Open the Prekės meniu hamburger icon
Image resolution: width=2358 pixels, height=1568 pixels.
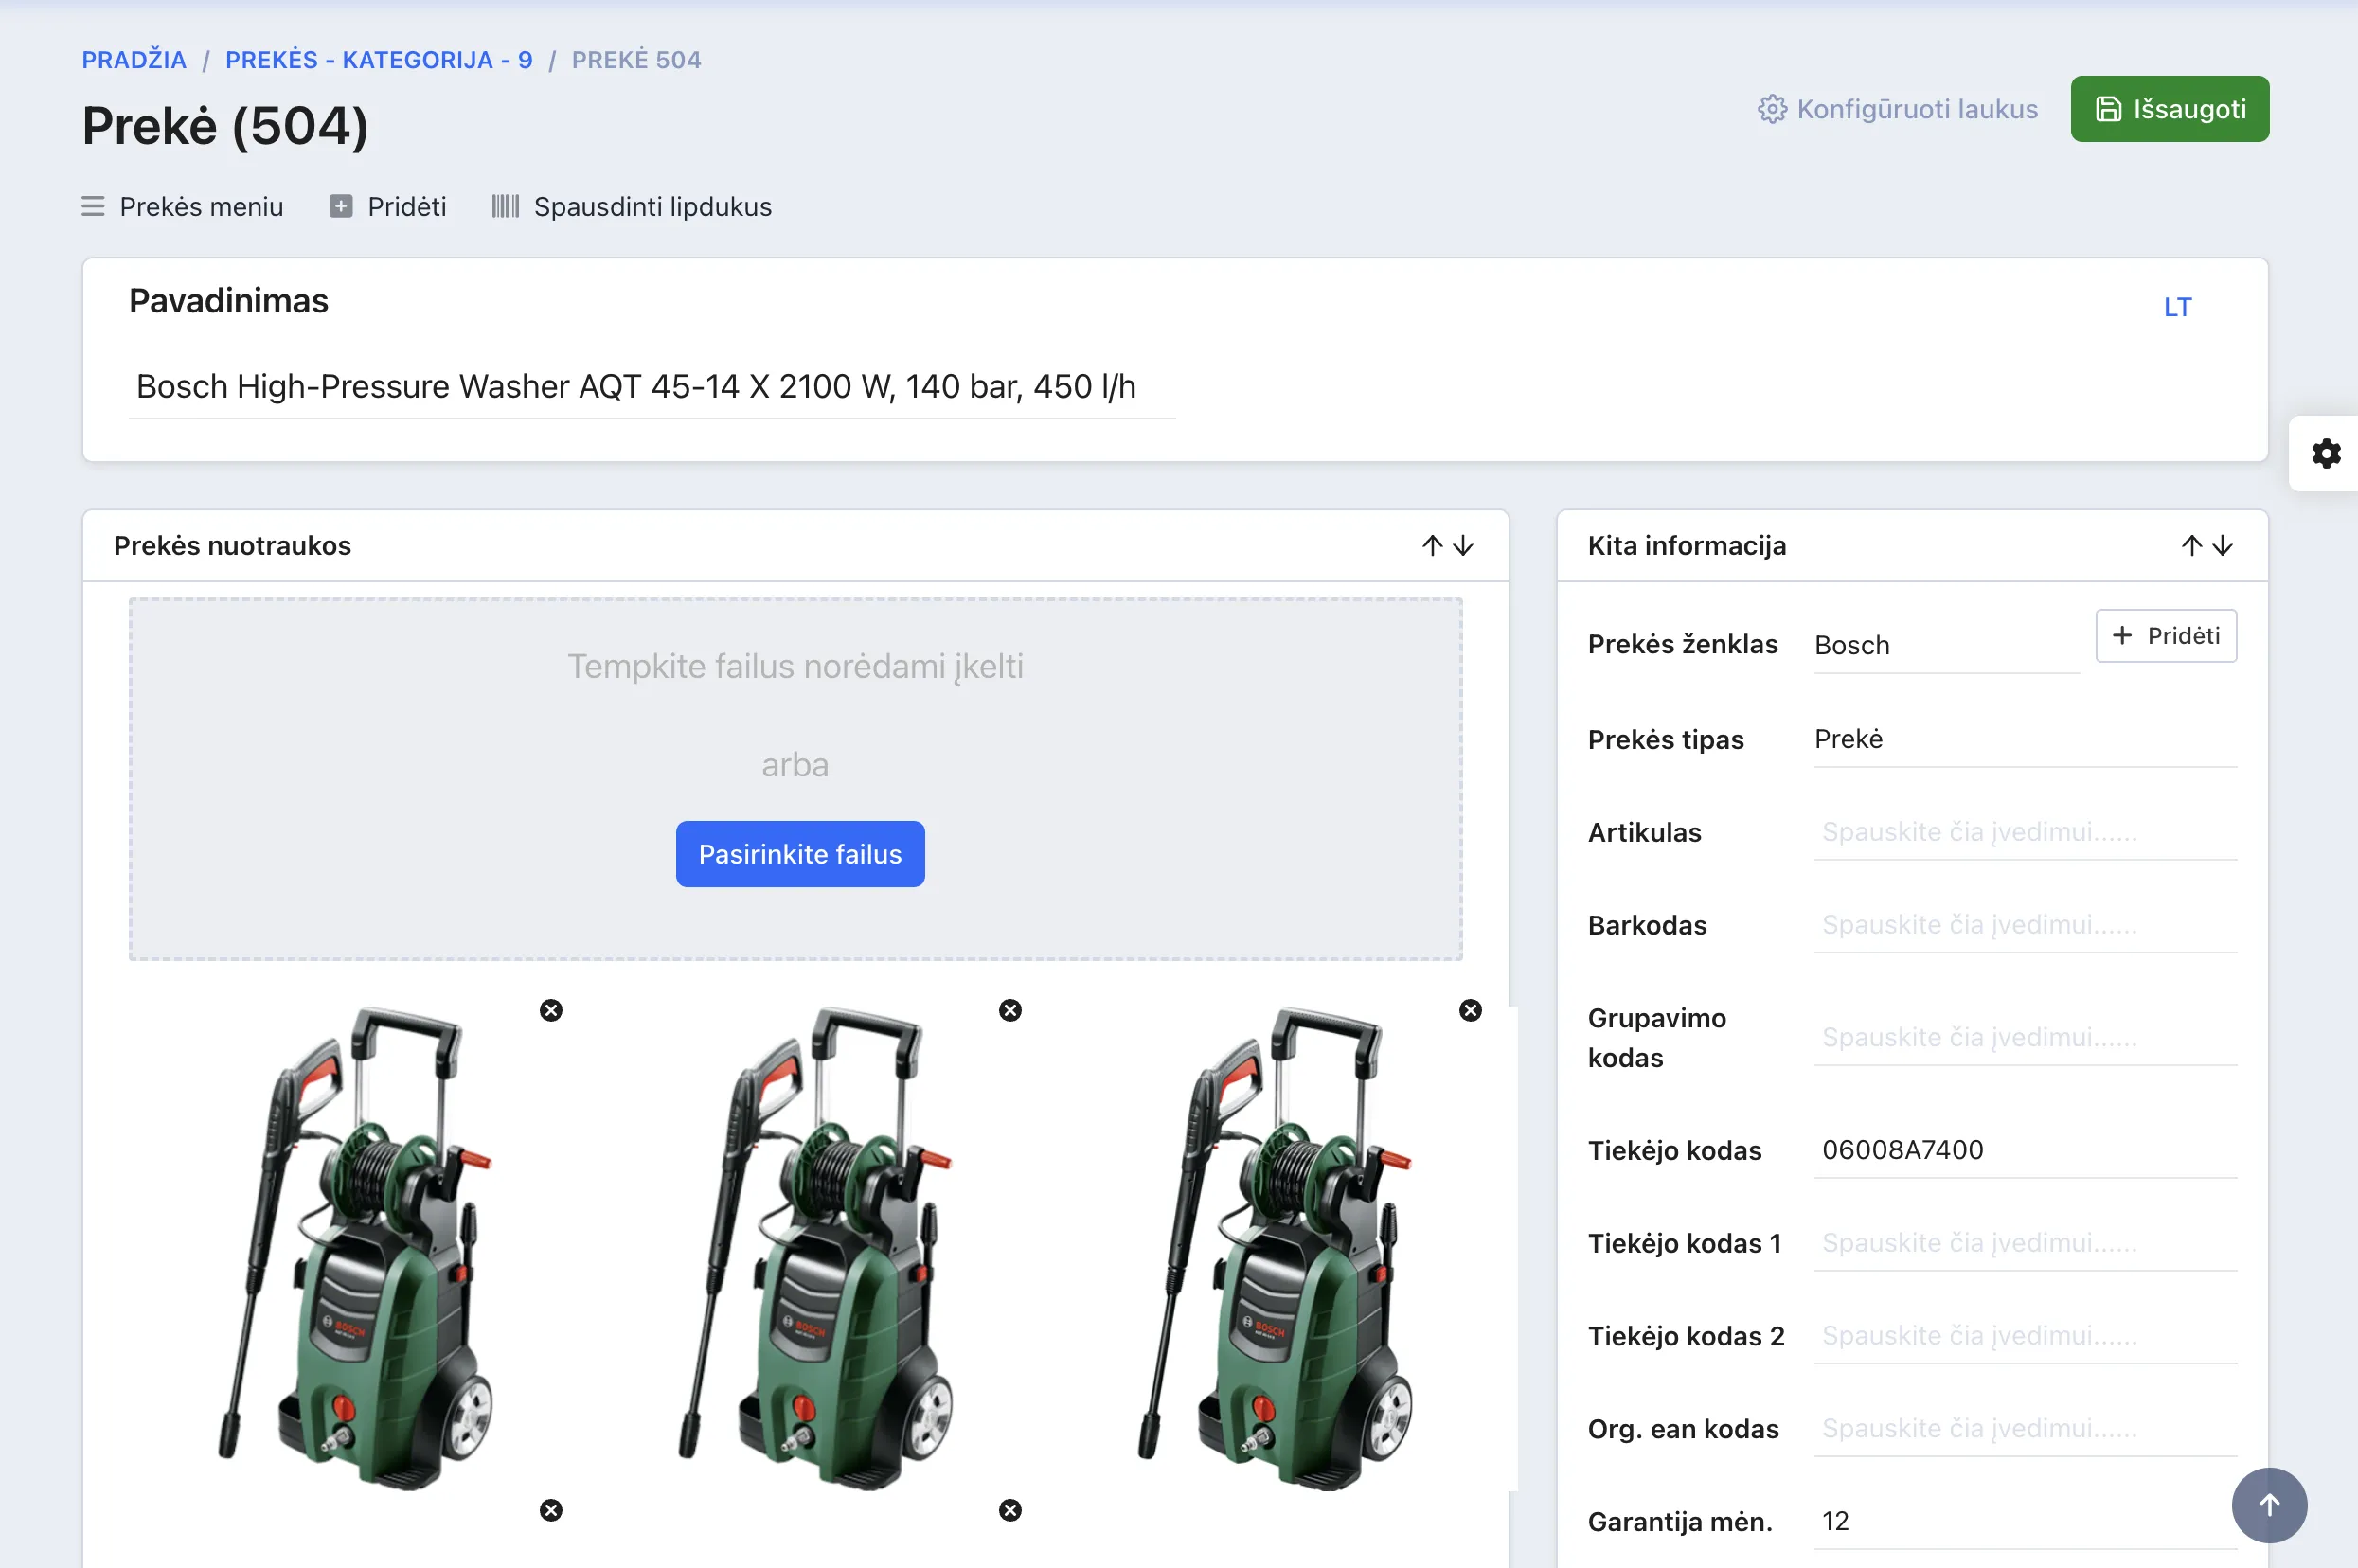[93, 207]
